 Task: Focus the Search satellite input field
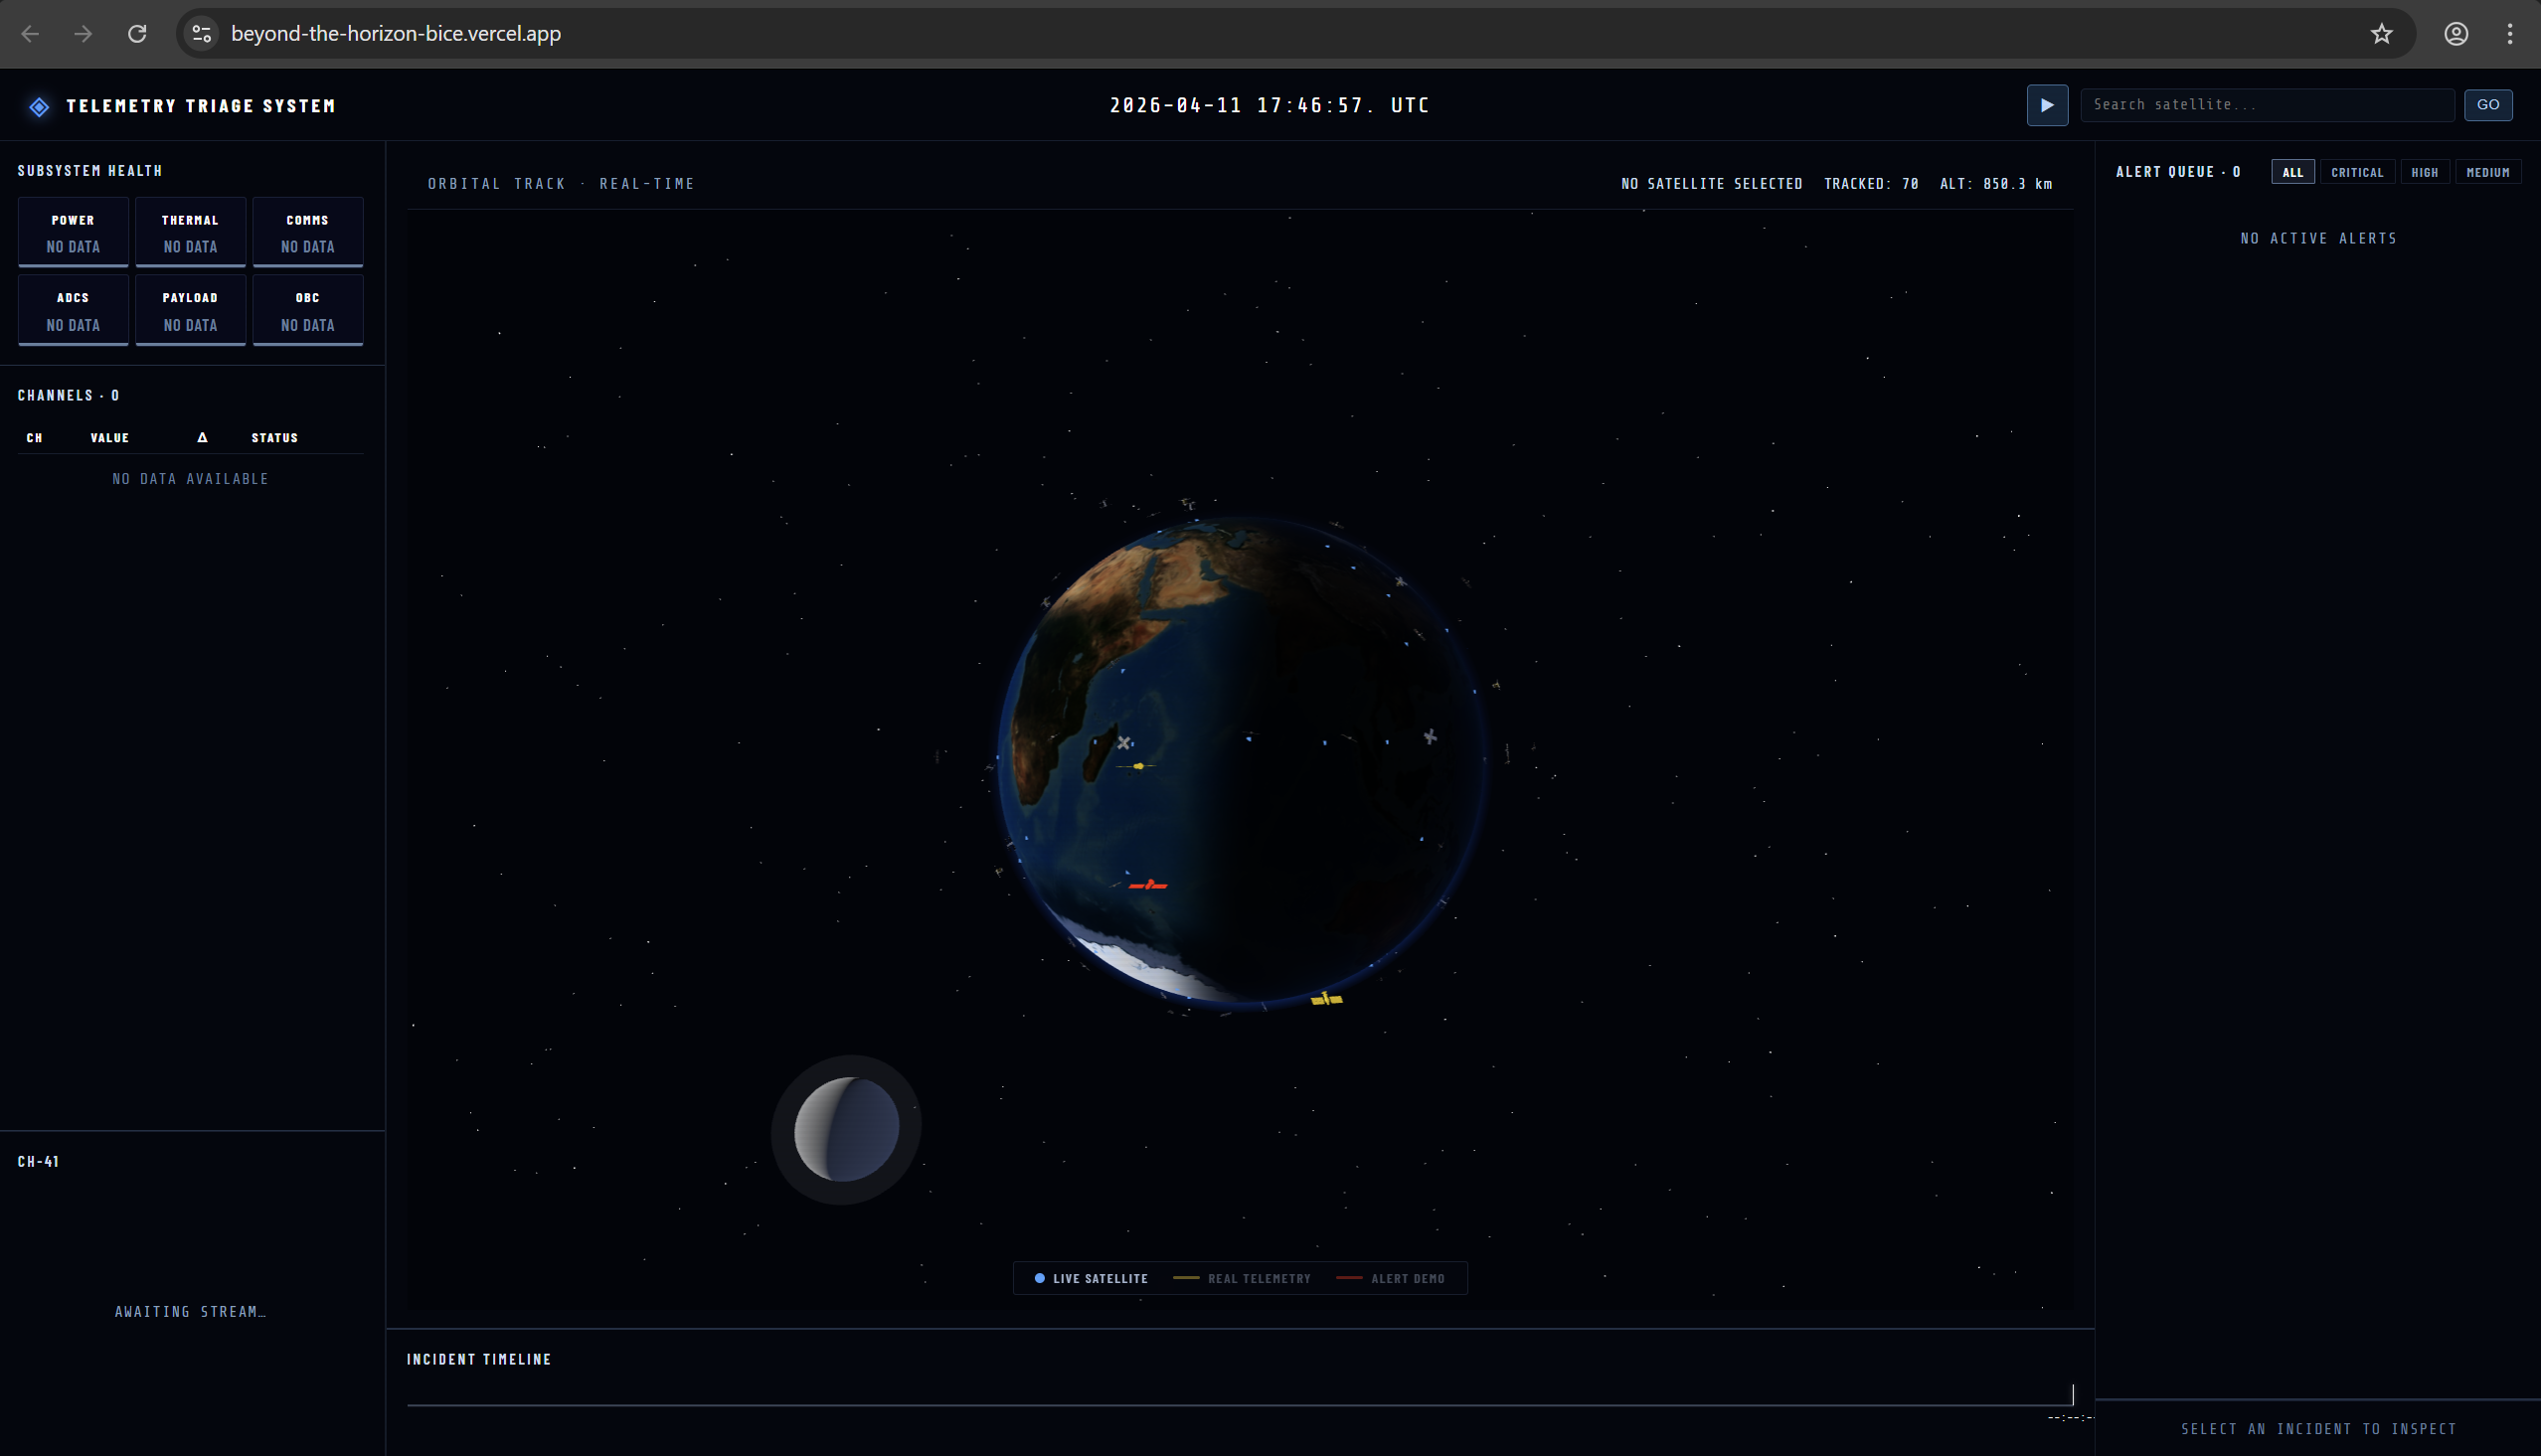point(2266,105)
